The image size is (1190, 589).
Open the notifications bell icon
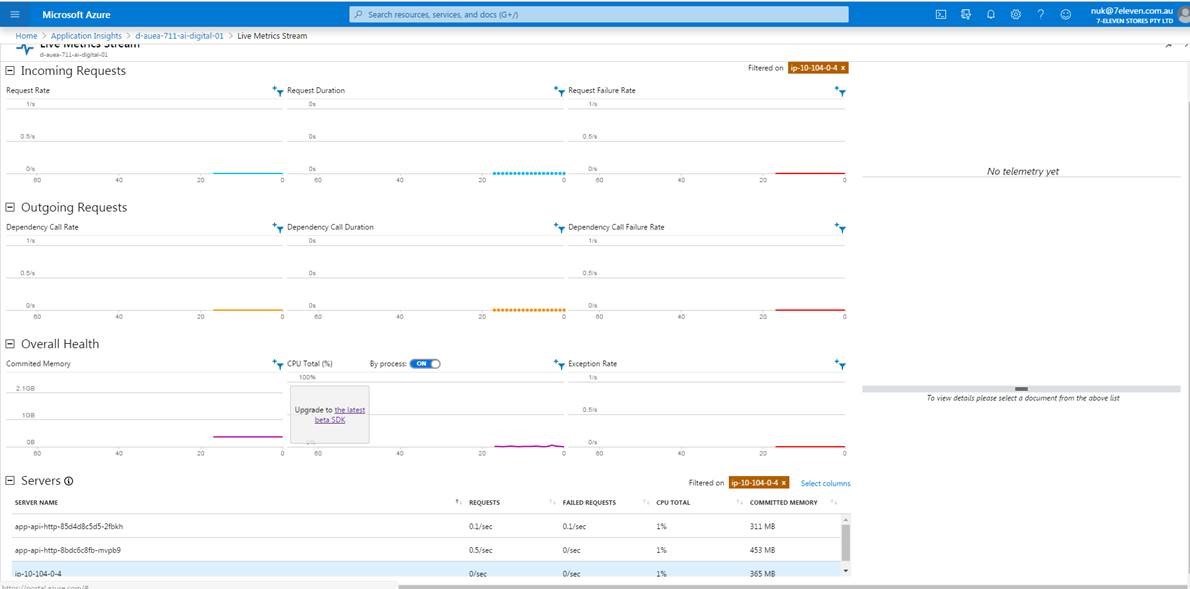click(989, 14)
